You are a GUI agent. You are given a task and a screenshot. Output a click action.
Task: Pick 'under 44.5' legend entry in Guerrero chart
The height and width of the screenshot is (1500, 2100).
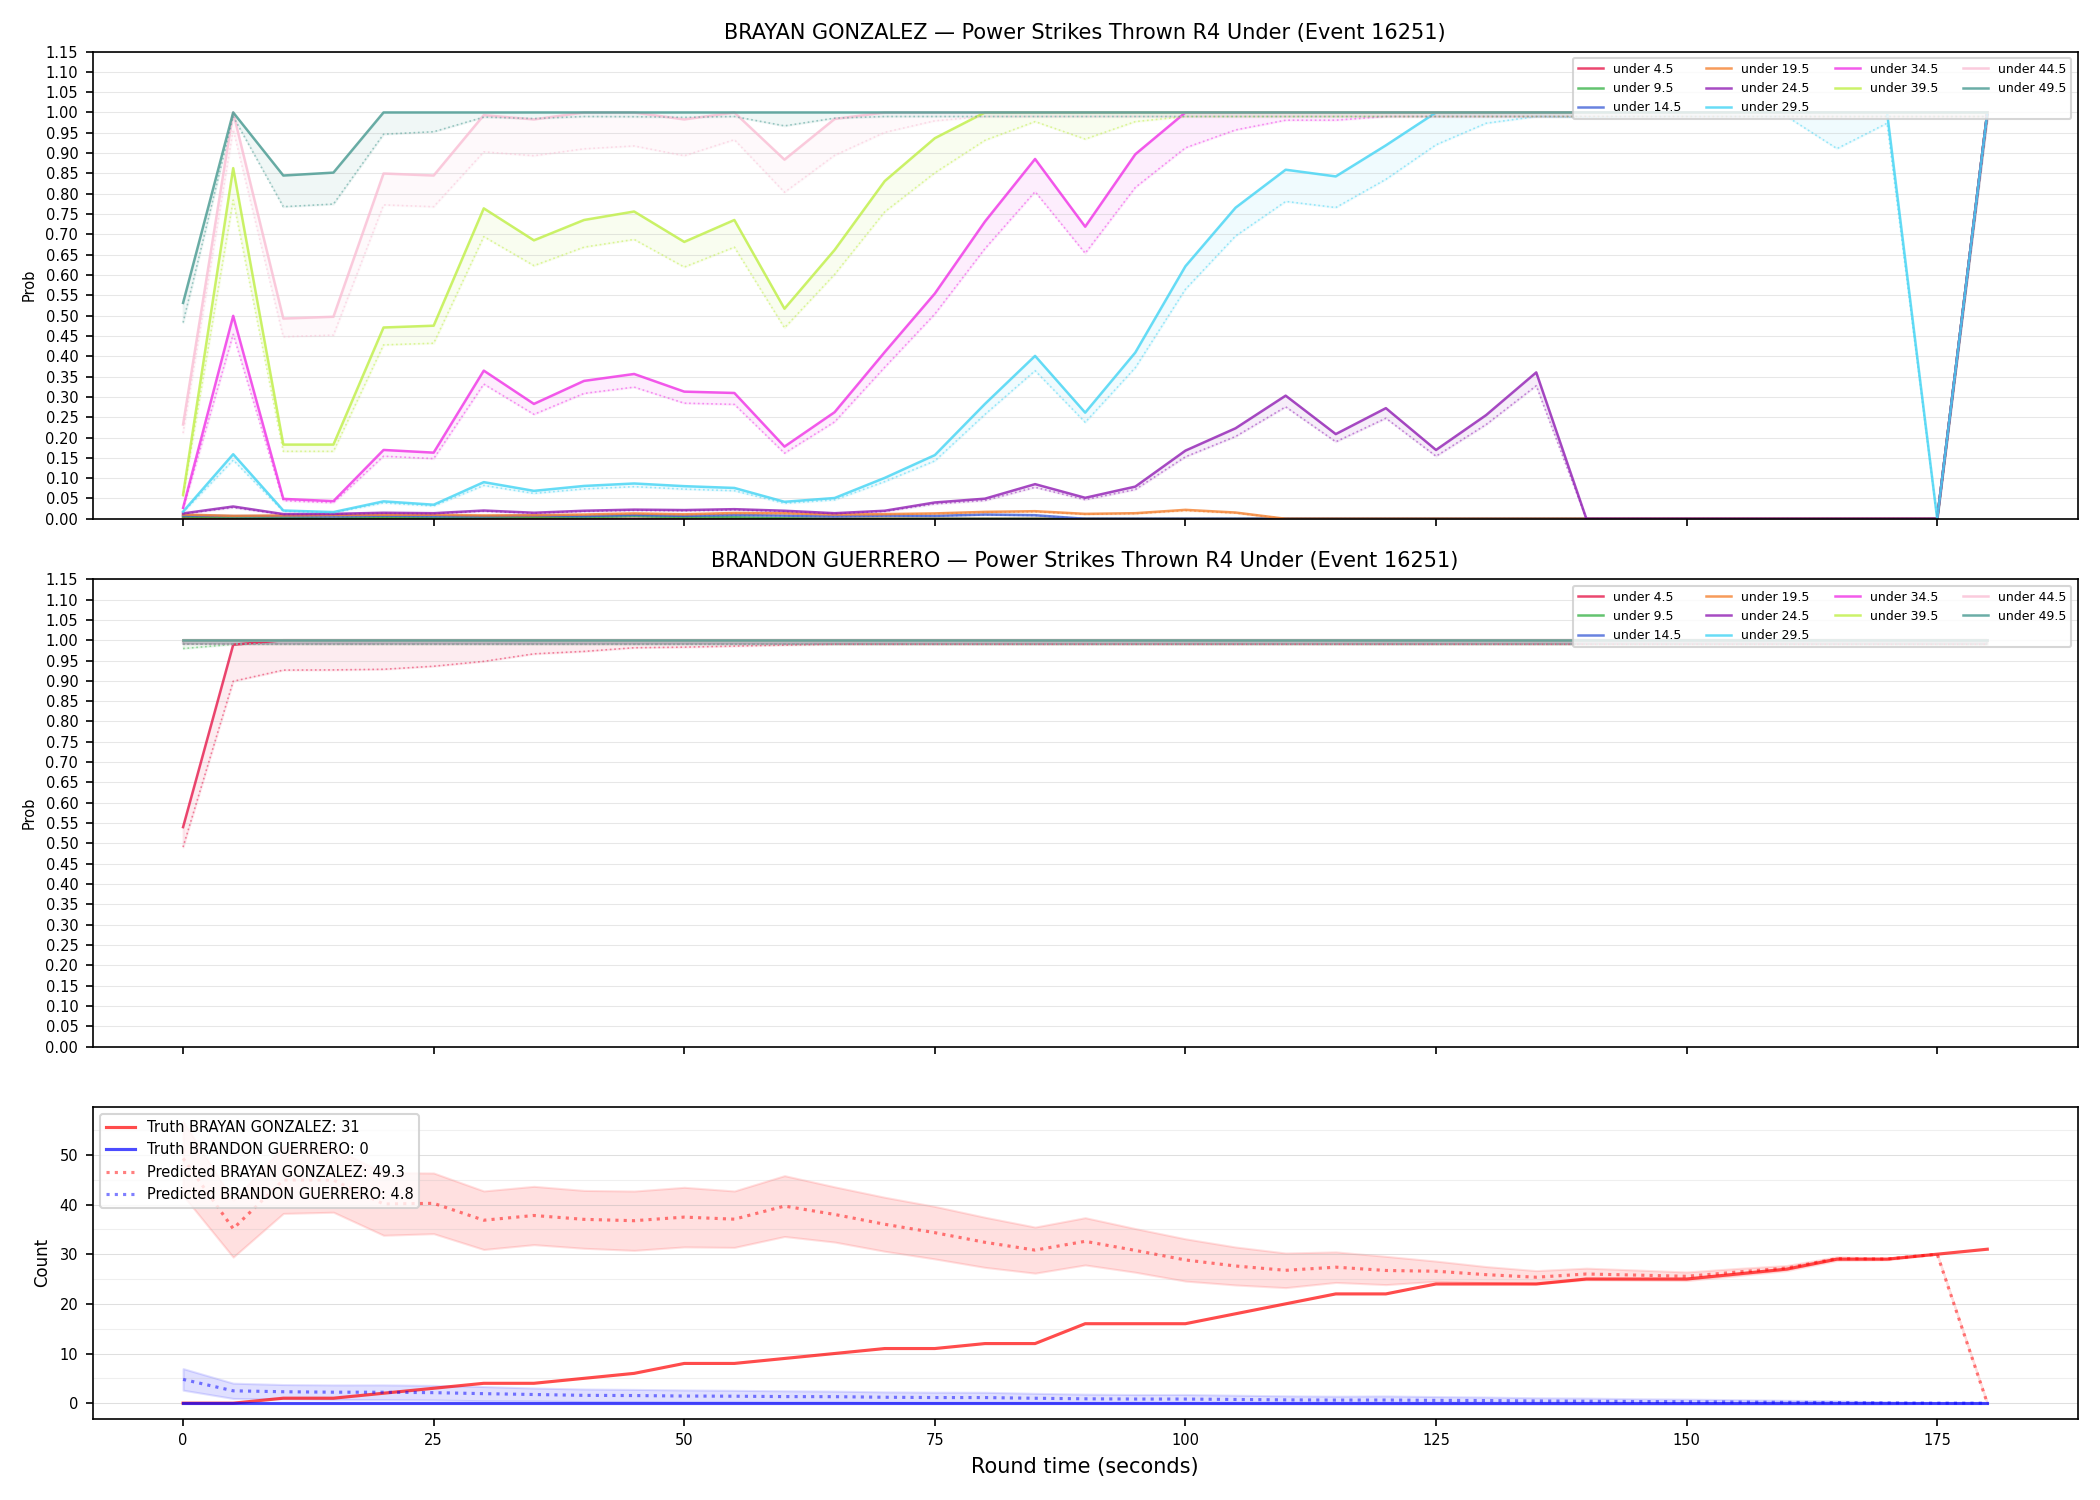[x=2014, y=597]
